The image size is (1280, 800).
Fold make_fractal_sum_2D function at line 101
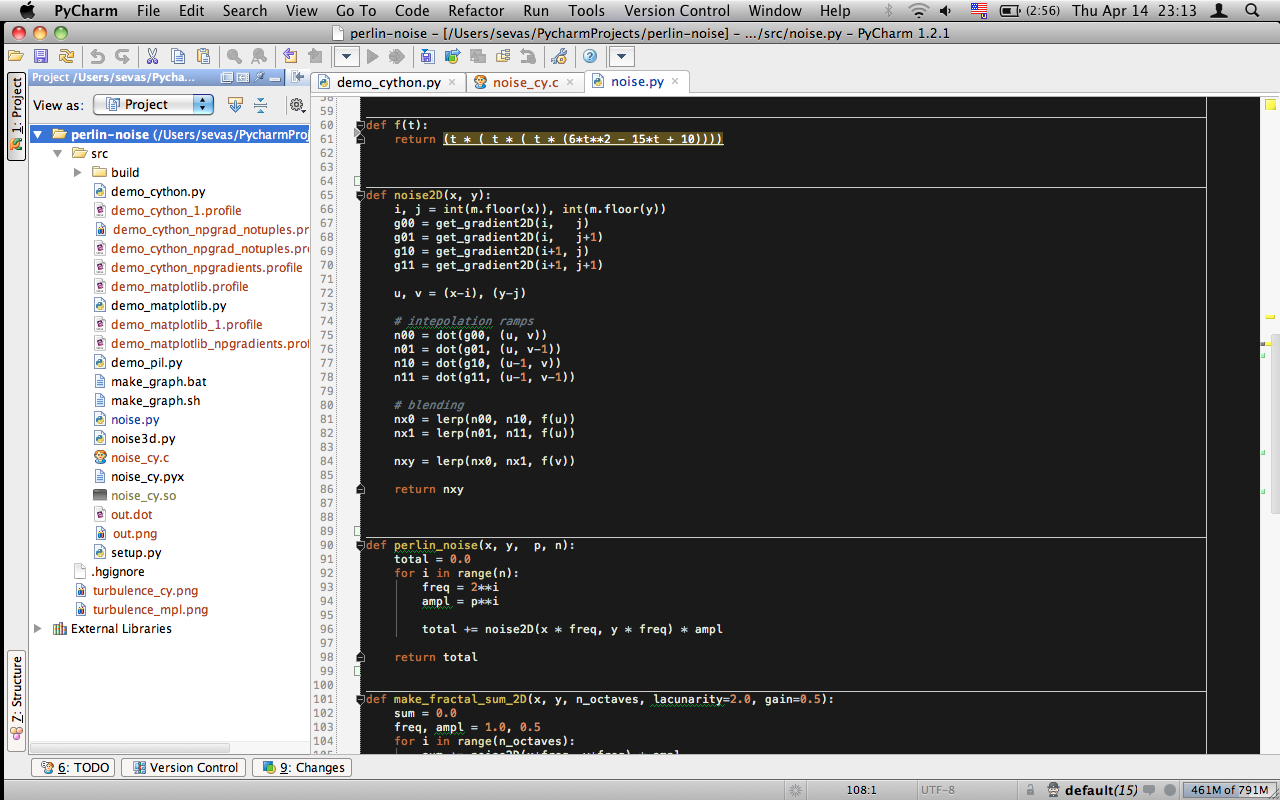[359, 699]
